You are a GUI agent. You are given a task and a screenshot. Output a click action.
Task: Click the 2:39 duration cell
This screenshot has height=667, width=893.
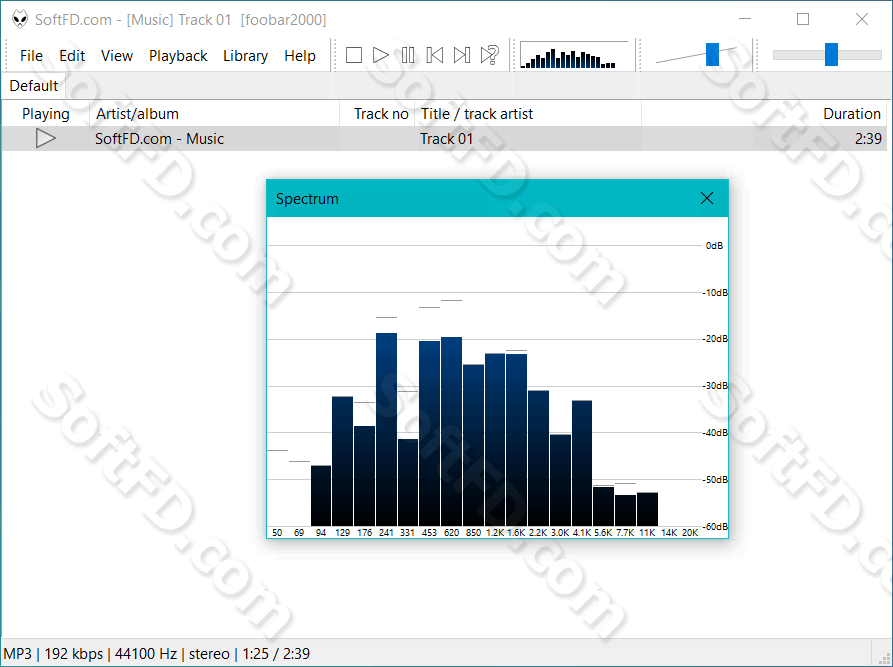868,138
